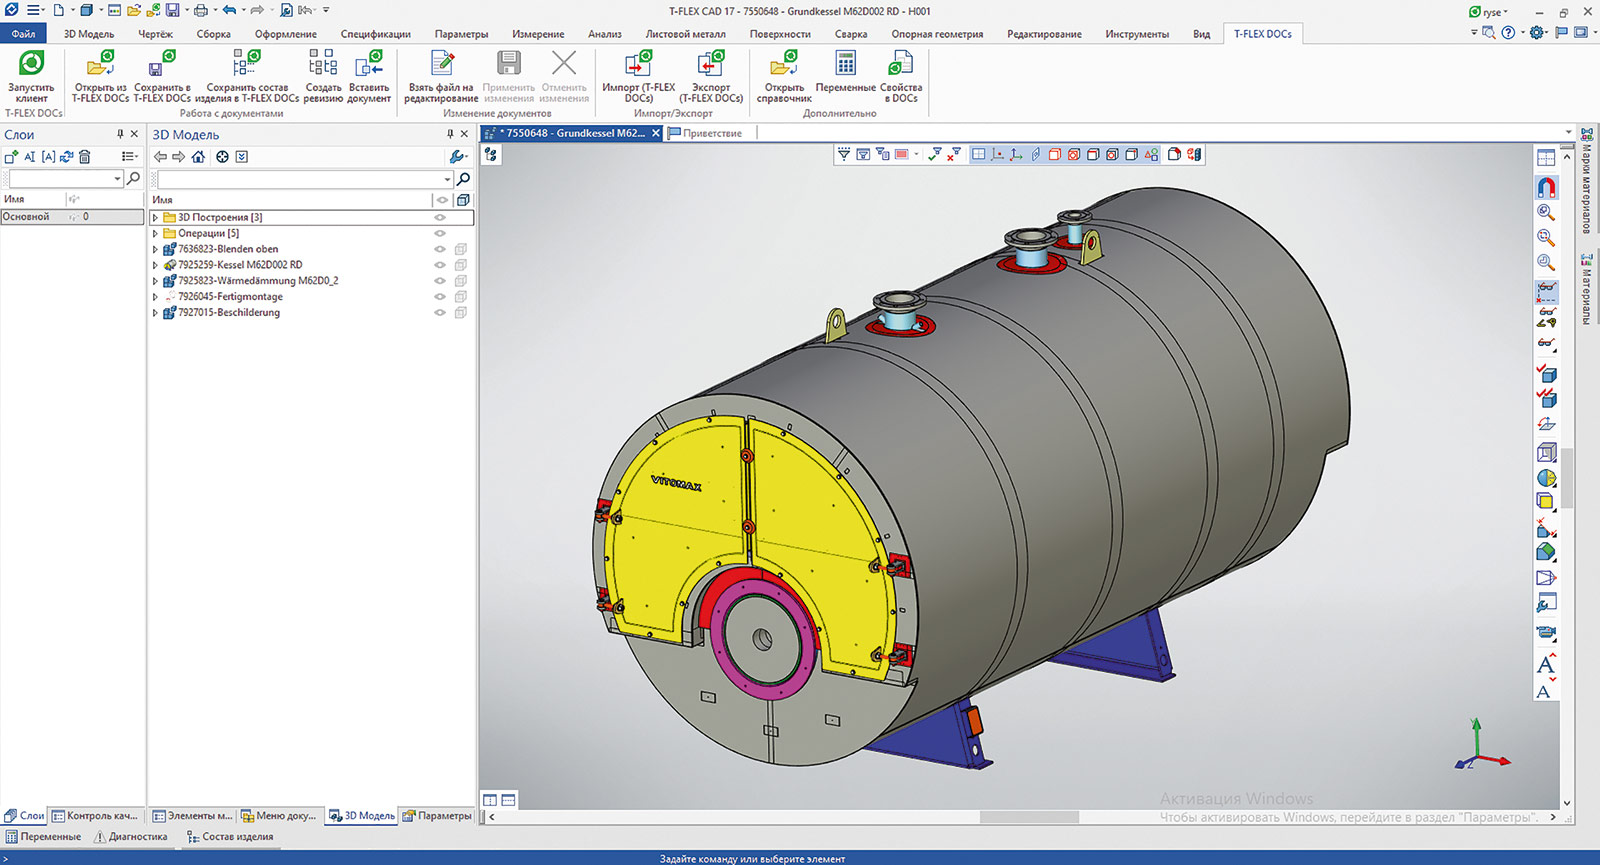Create a new layer in Слои panel
This screenshot has width=1600, height=865.
pos(11,157)
